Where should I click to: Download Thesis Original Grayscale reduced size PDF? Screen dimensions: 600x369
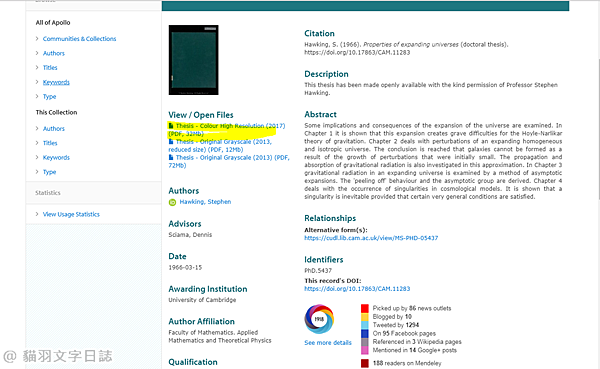(220, 145)
